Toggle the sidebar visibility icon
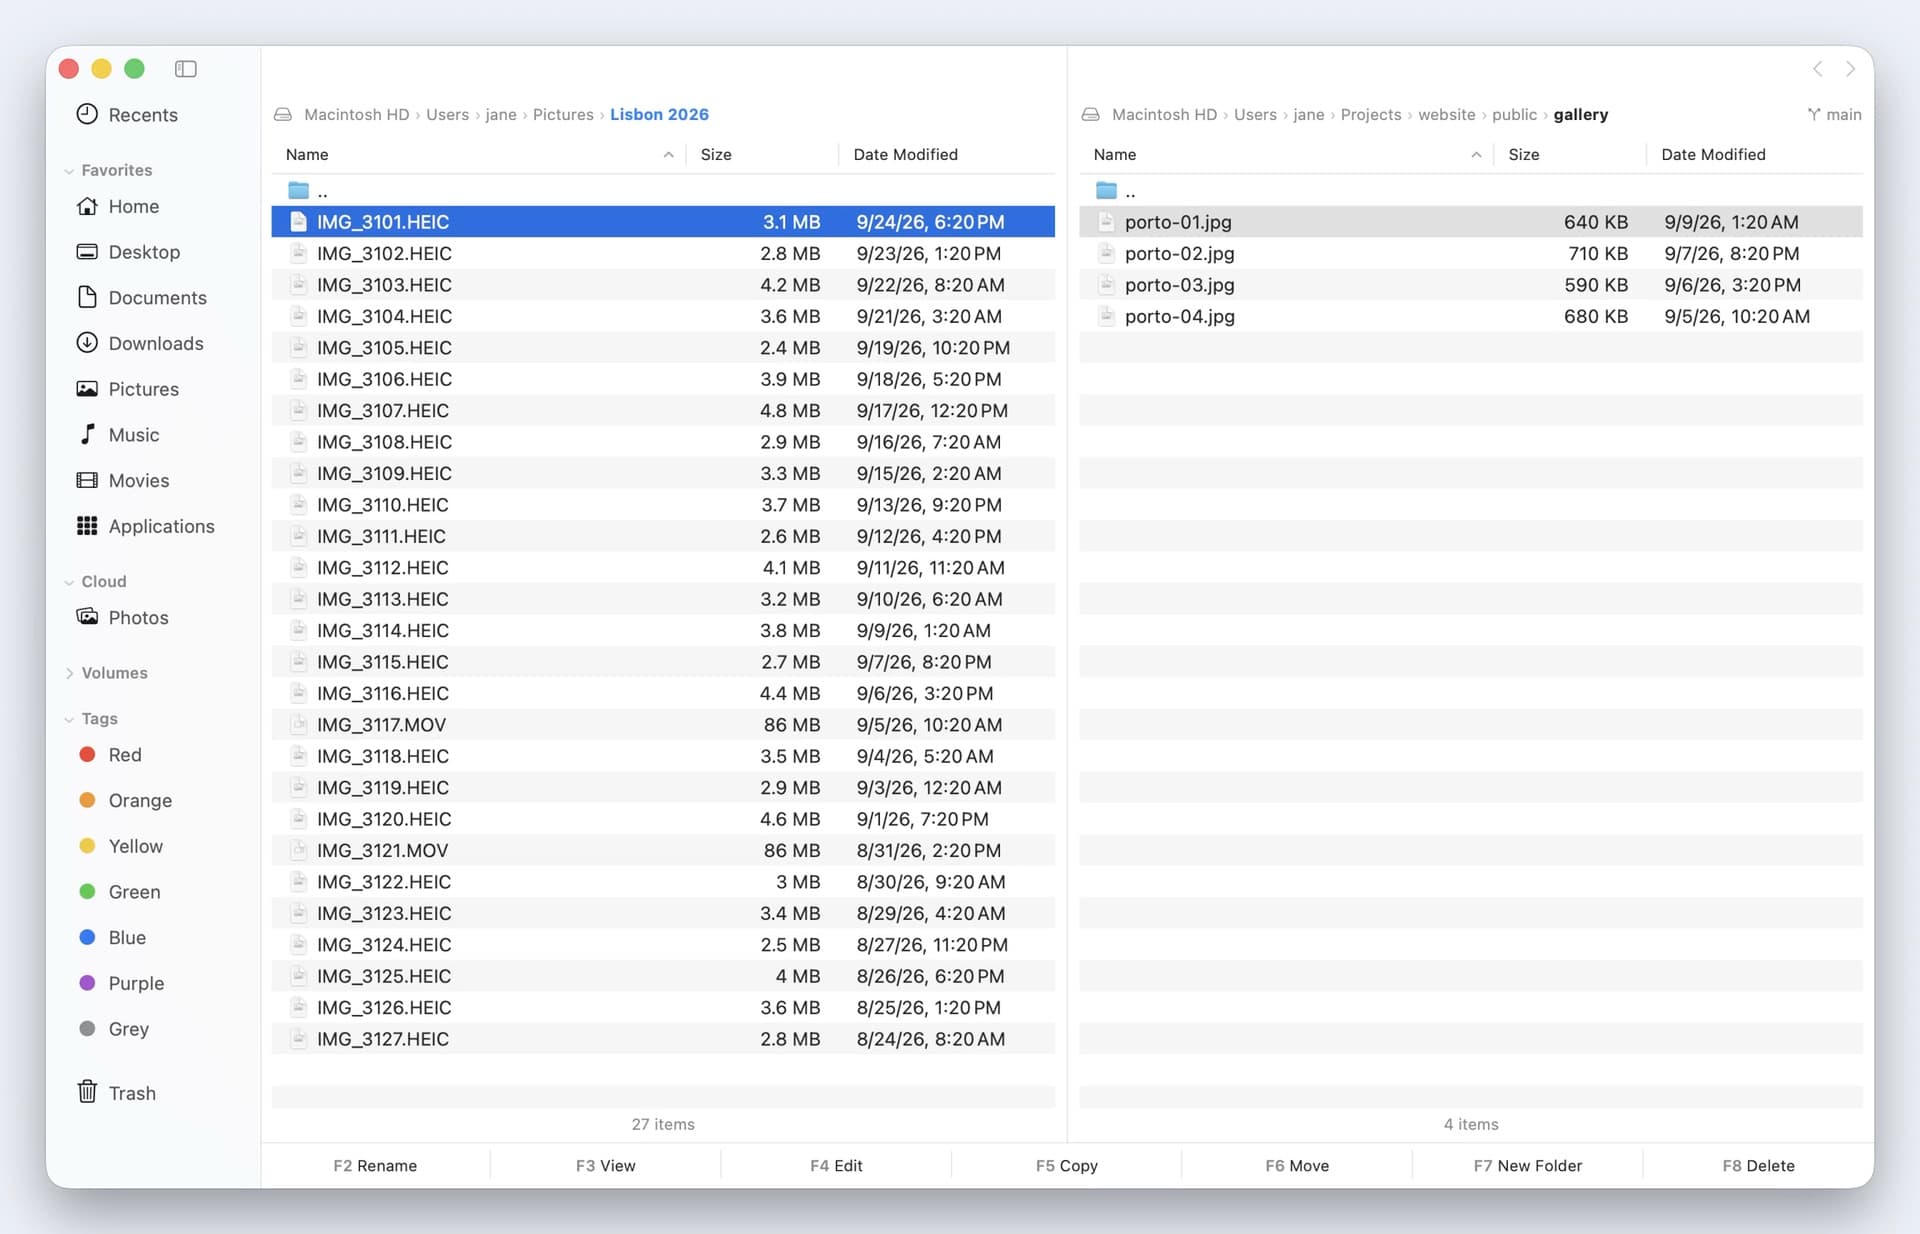1920x1234 pixels. 185,68
